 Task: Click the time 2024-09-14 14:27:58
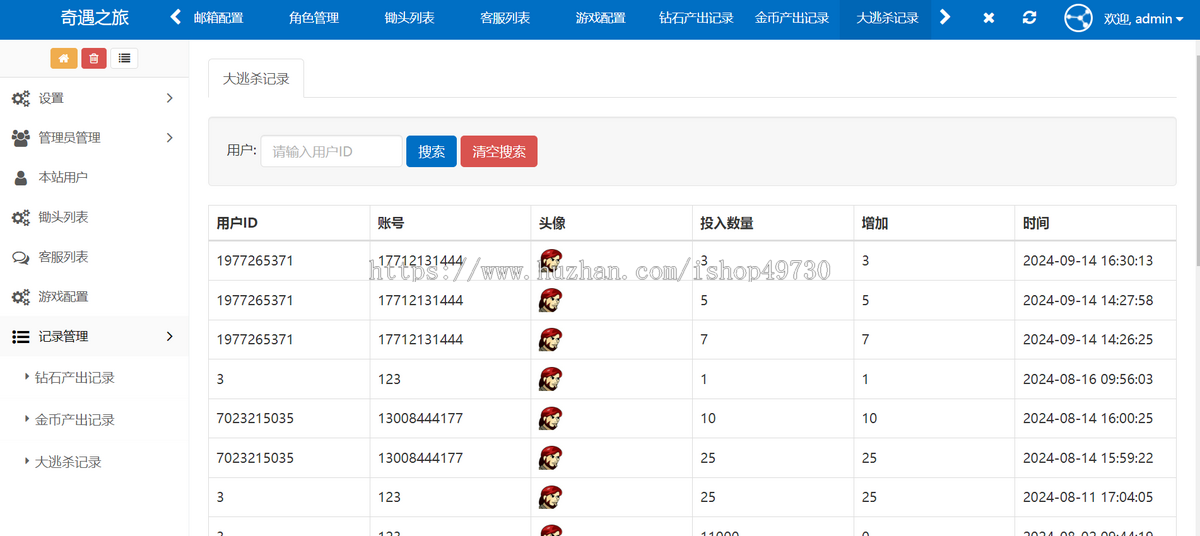coord(1088,300)
